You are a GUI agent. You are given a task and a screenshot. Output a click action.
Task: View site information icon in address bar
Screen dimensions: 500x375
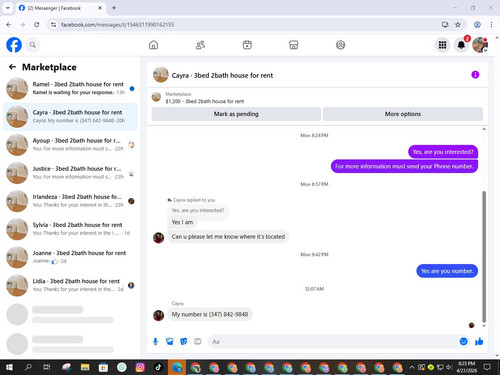(53, 25)
